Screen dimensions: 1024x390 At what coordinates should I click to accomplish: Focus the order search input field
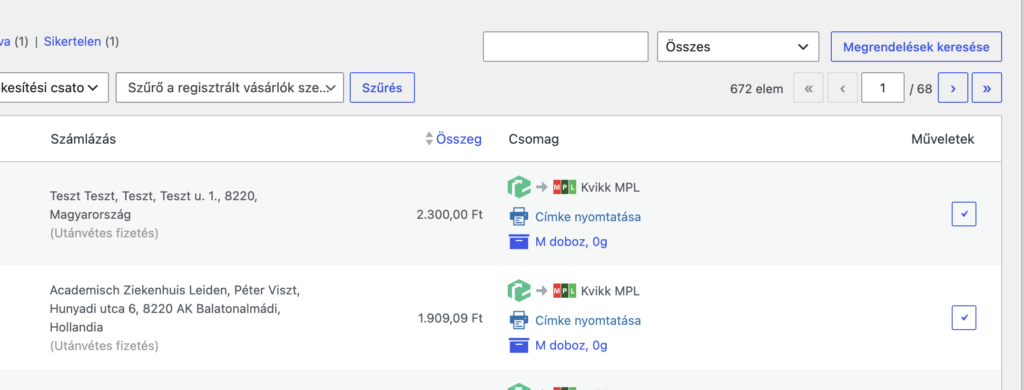[x=566, y=47]
